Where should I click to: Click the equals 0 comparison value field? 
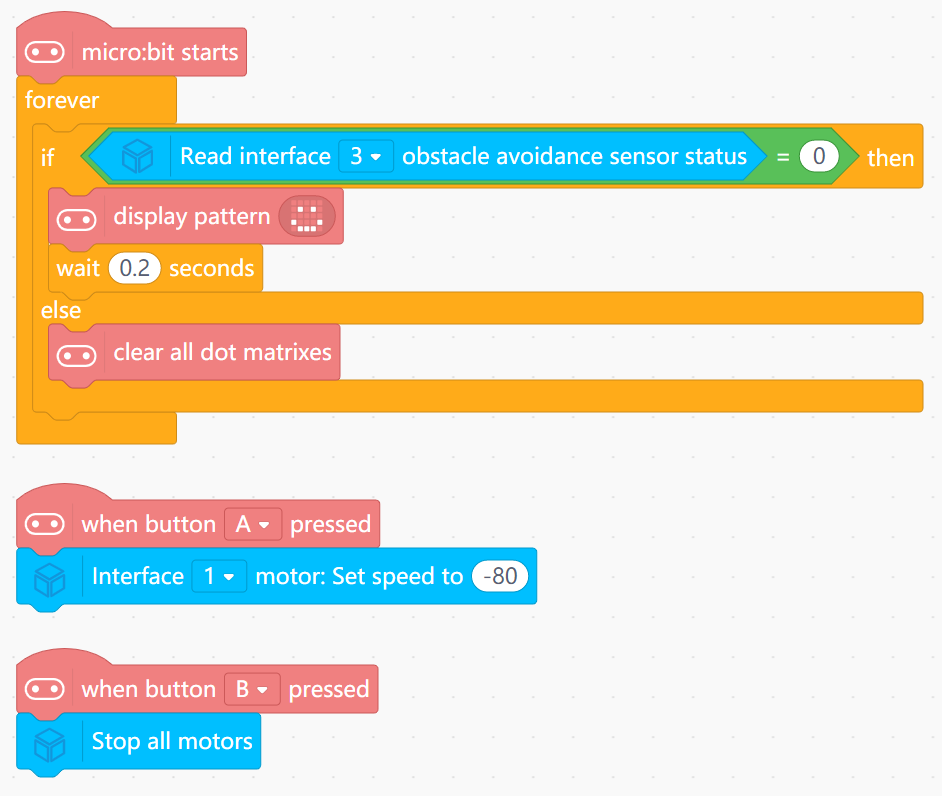click(x=818, y=157)
